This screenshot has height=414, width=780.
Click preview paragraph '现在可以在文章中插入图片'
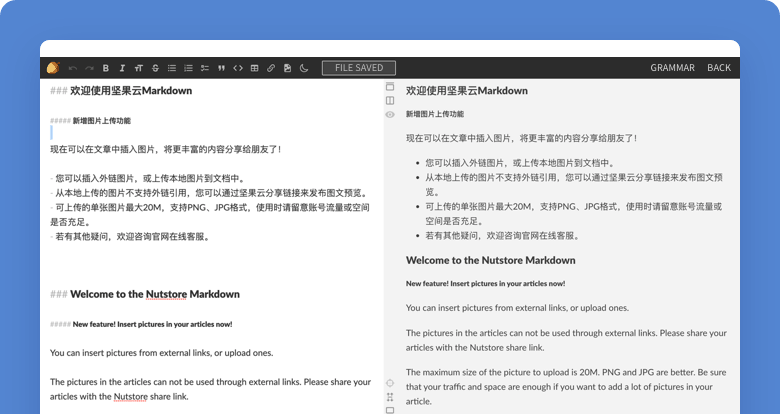521,138
